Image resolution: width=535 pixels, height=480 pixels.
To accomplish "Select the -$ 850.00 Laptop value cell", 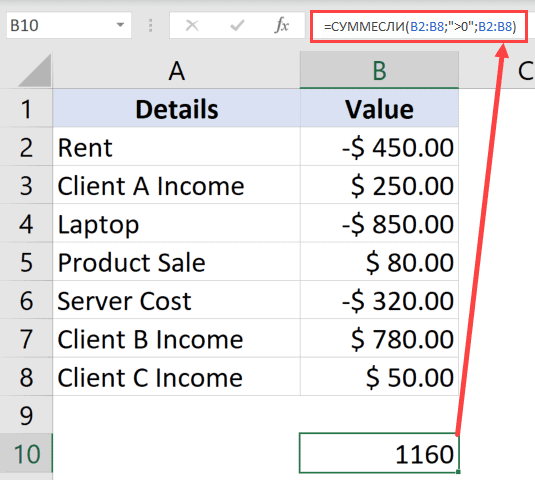I will (x=379, y=223).
